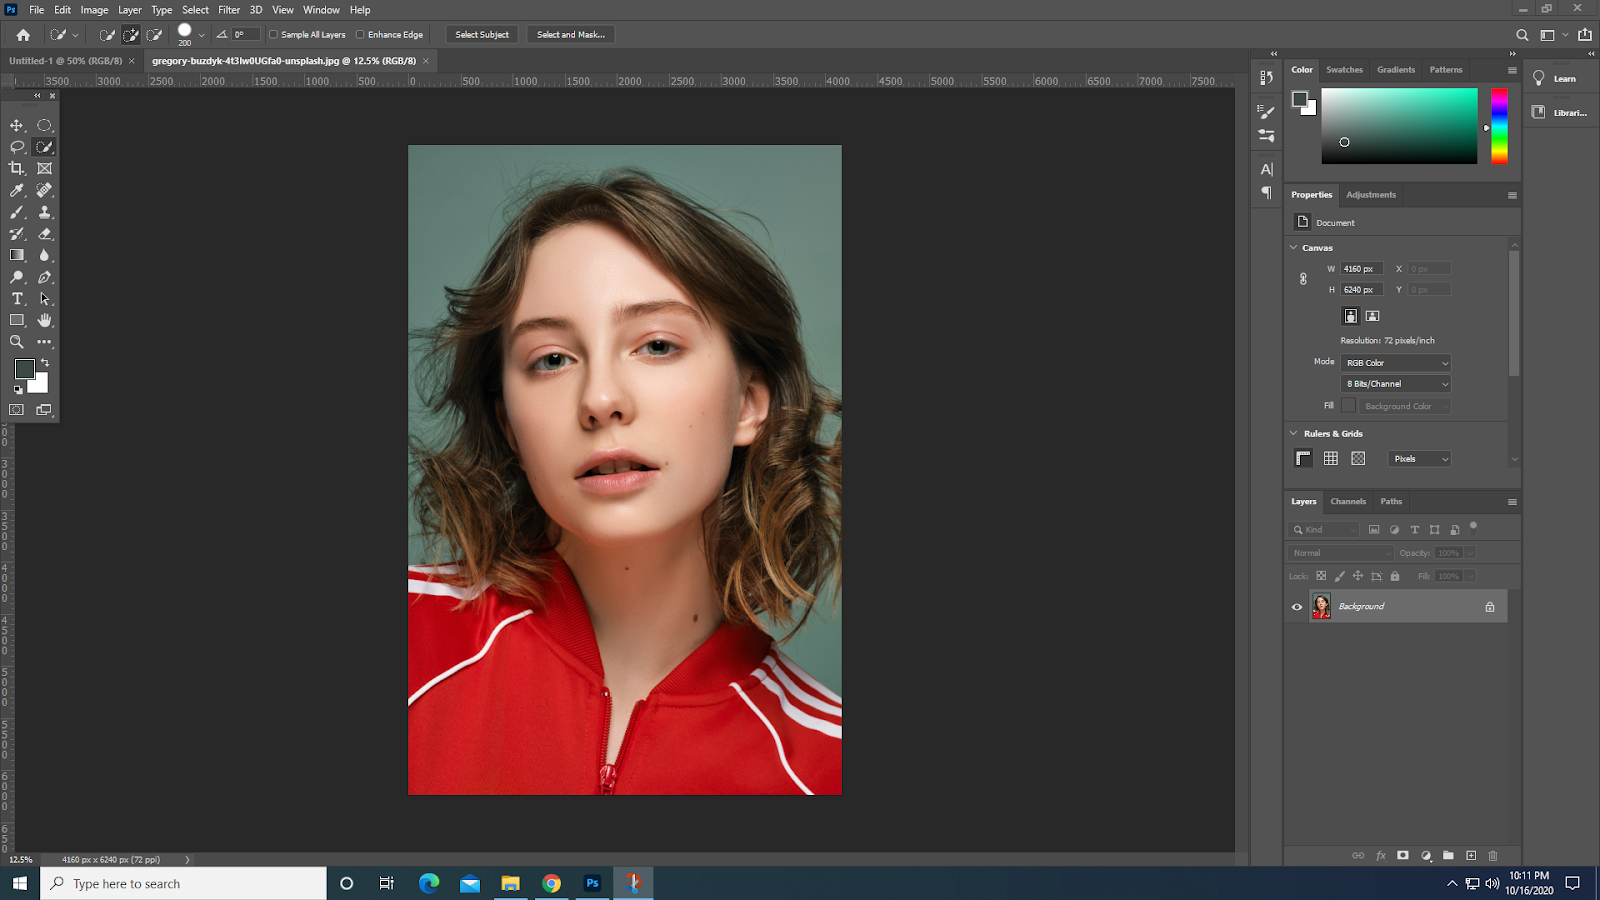Enable the Enhance Edge checkbox
The width and height of the screenshot is (1600, 900).
coord(360,35)
